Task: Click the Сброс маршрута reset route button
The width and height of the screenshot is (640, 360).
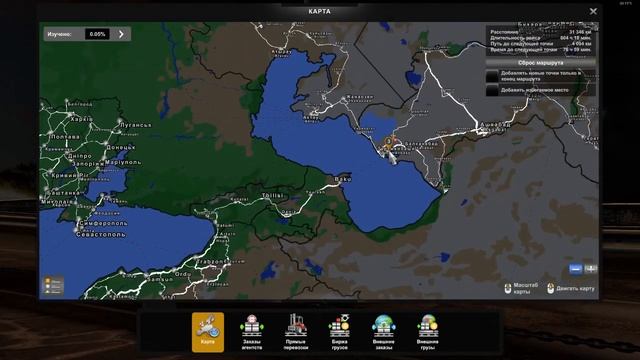Action: 540,63
